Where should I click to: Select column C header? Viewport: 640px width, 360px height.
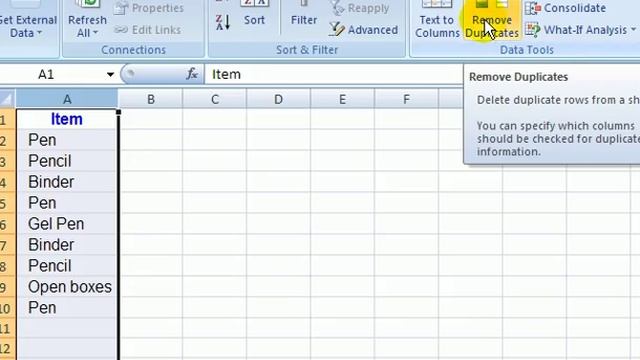tap(215, 99)
